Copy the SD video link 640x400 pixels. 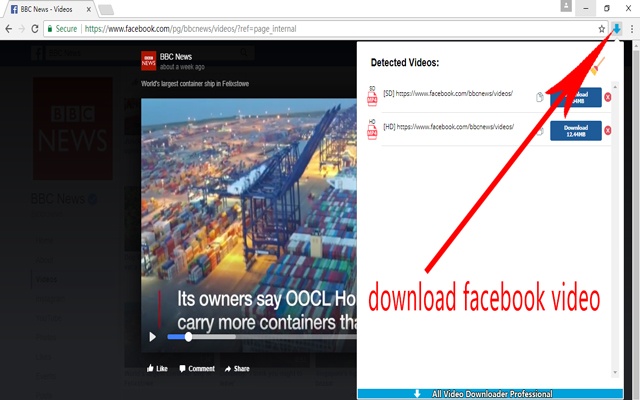coord(540,97)
